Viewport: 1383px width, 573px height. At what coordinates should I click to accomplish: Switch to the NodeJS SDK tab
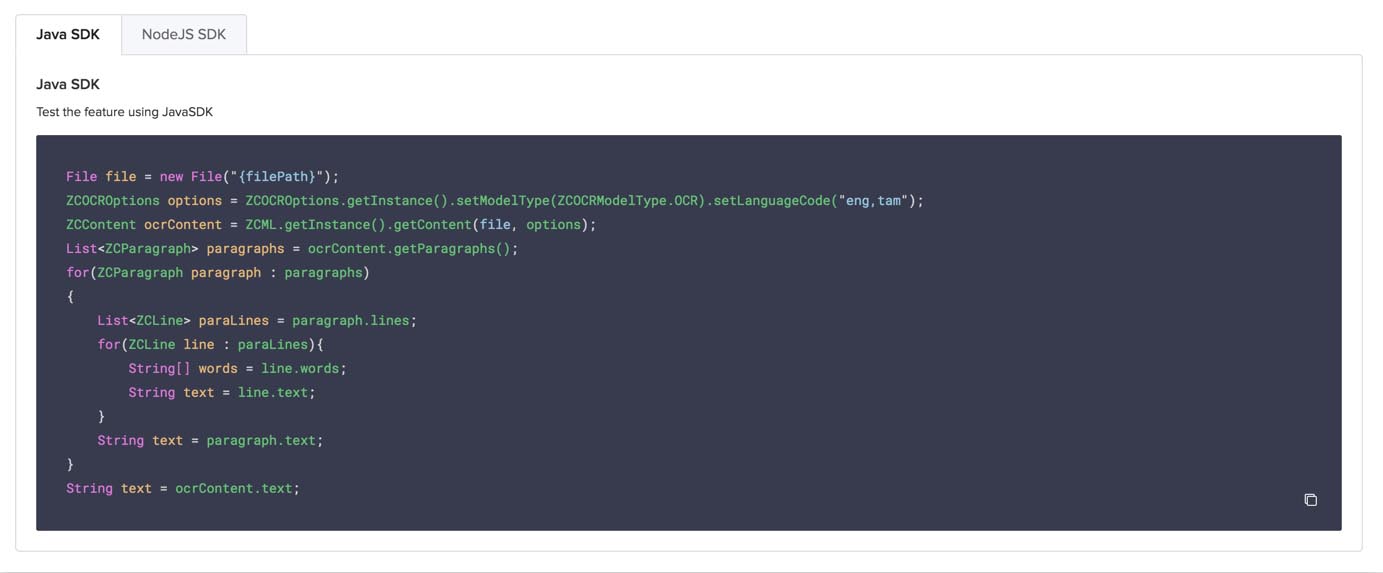(184, 34)
